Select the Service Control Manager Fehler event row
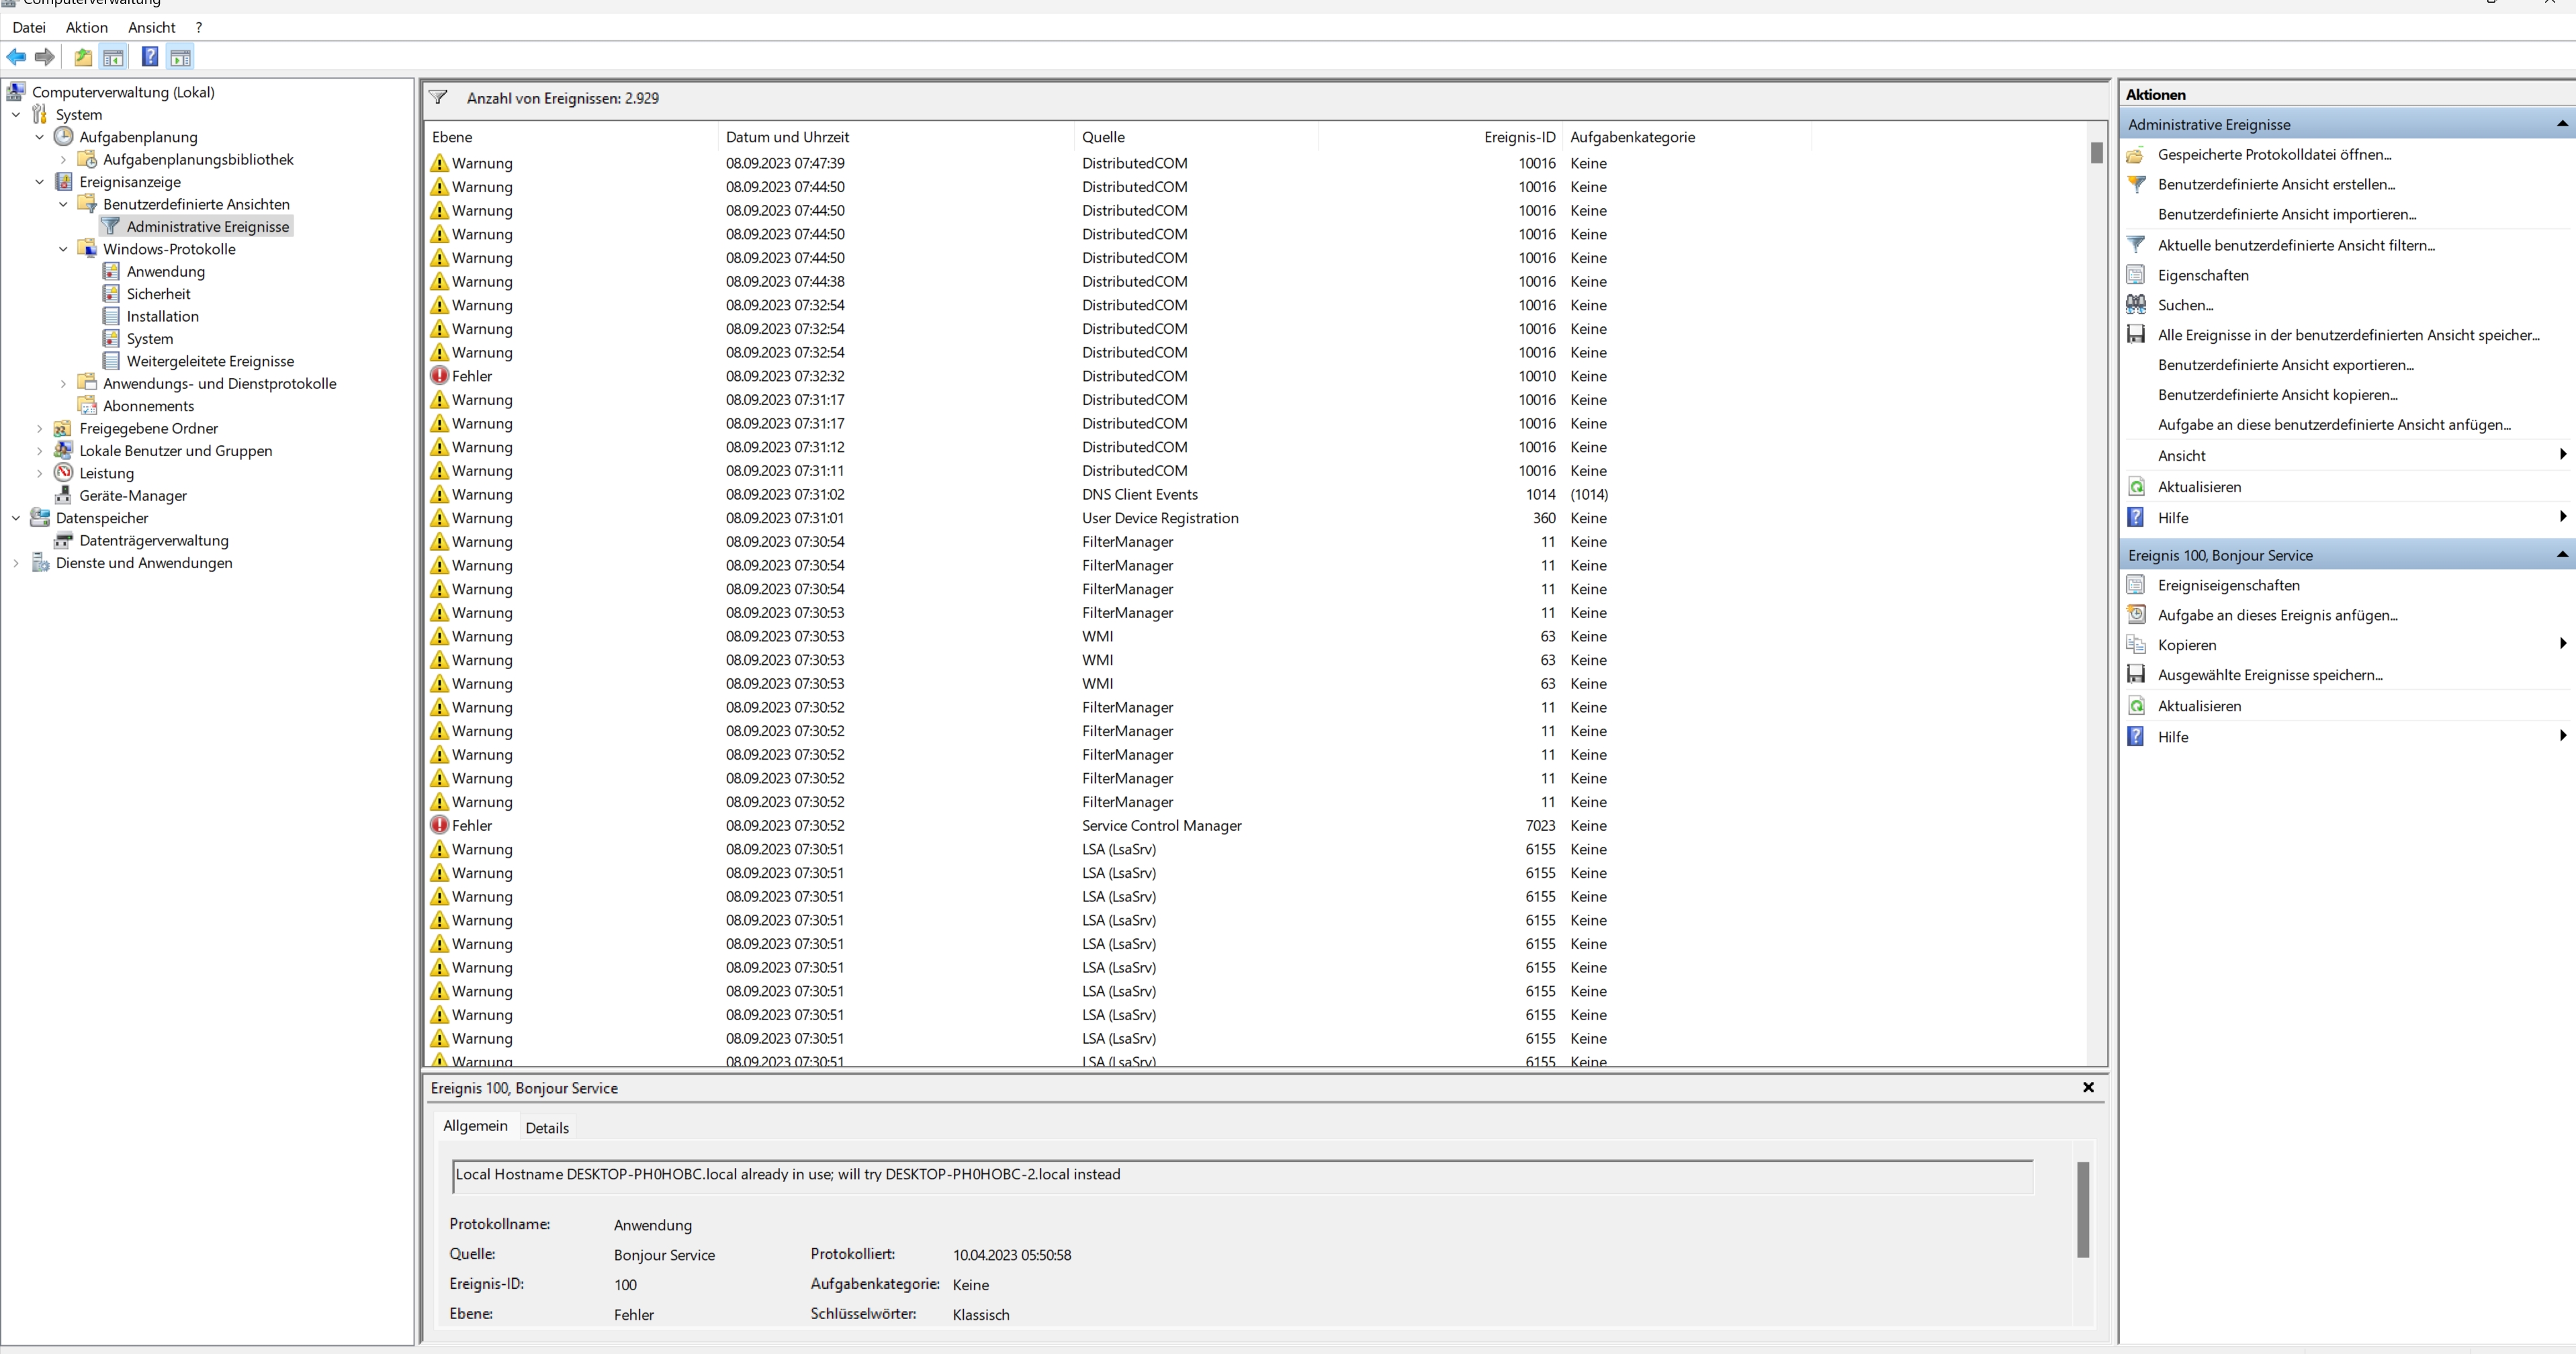Image resolution: width=2576 pixels, height=1354 pixels. click(x=1160, y=825)
